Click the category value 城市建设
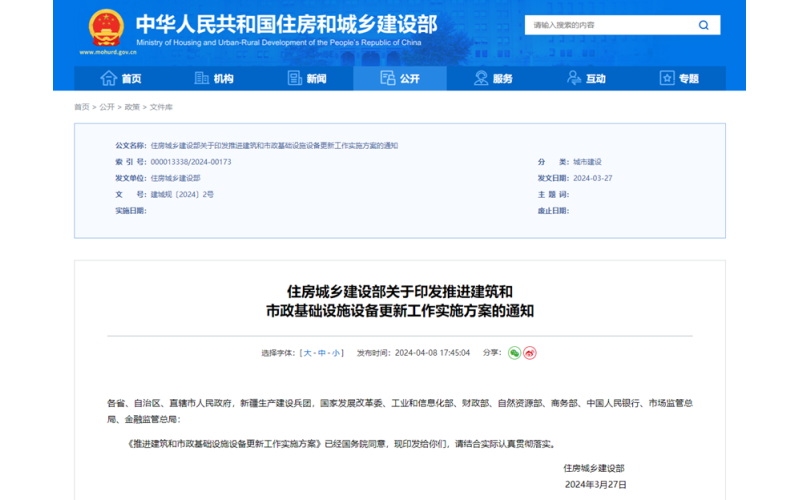The image size is (800, 500). point(587,162)
